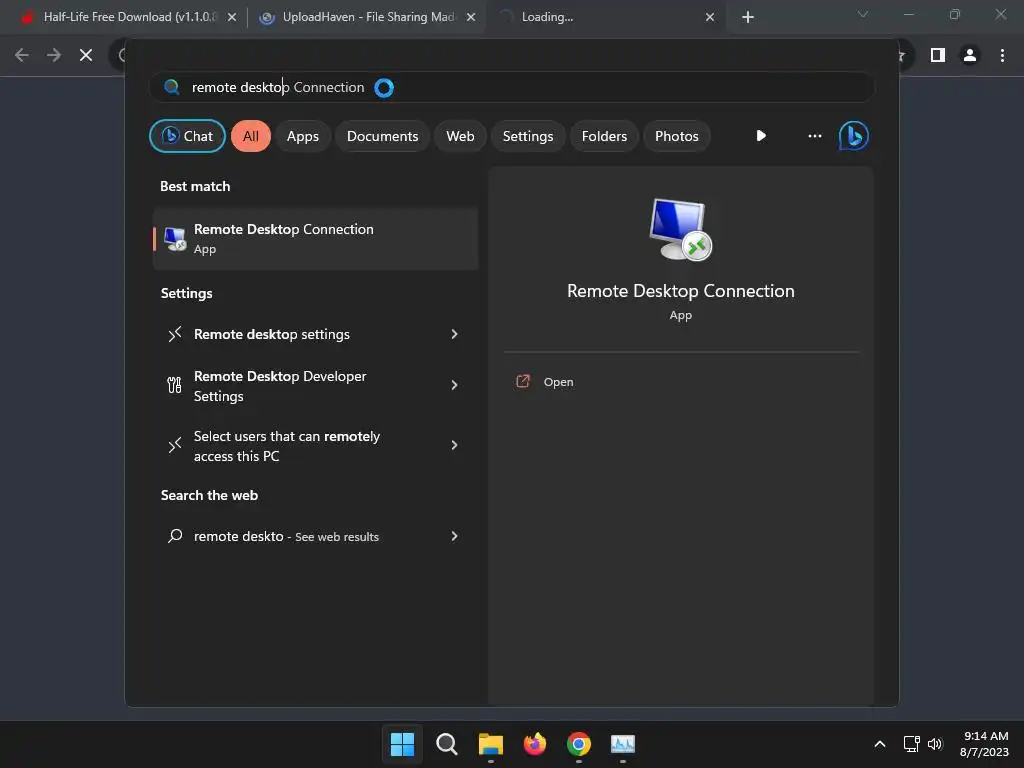1024x768 pixels.
Task: Open the search options ellipsis menu
Action: pos(814,136)
